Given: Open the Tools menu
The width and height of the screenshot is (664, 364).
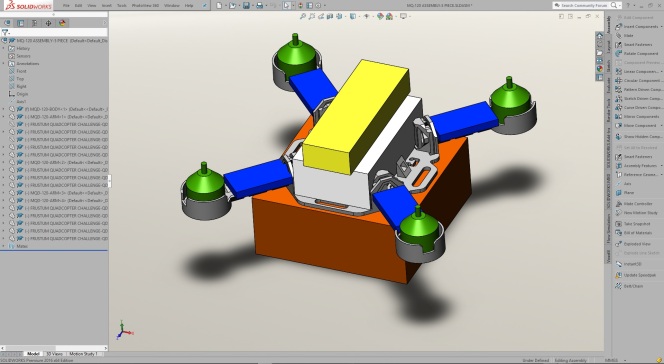Looking at the screenshot, I should tap(122, 6).
